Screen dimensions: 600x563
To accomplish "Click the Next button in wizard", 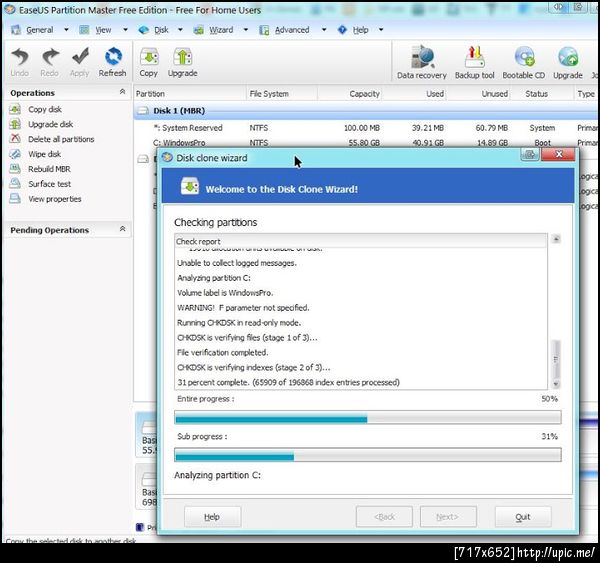I will pyautogui.click(x=448, y=517).
